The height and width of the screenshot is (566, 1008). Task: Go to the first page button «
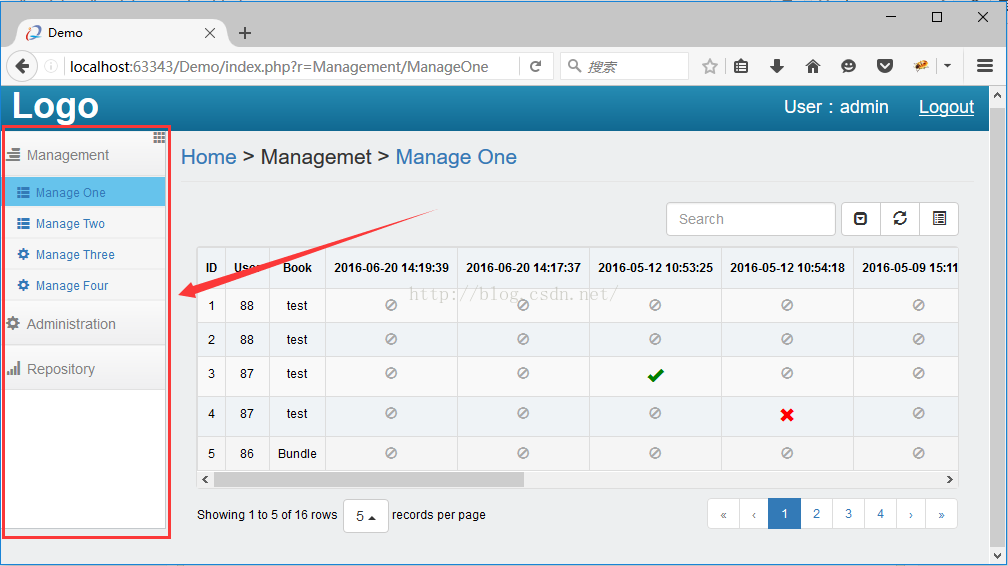[724, 514]
